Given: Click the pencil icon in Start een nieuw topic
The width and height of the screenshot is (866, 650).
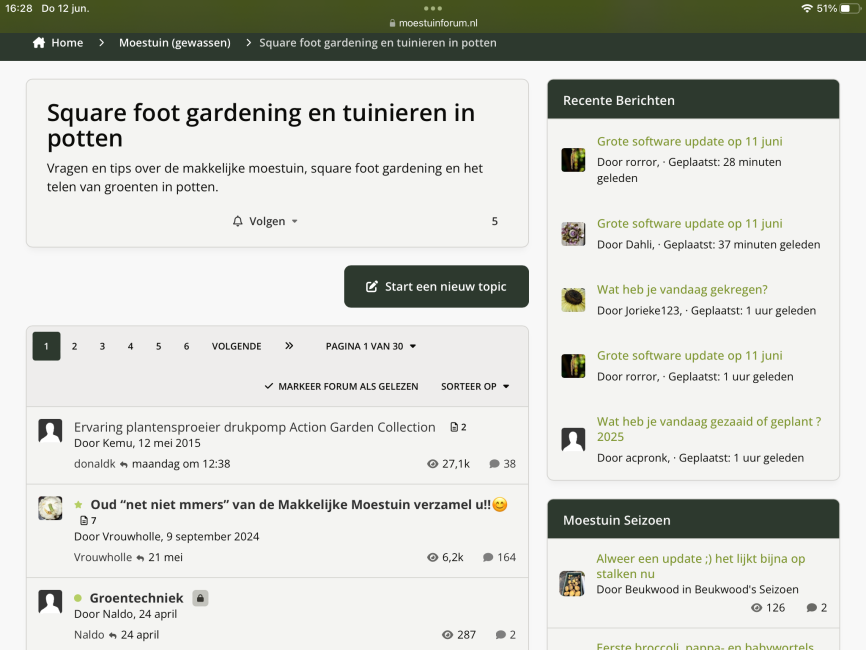Looking at the screenshot, I should click(372, 287).
